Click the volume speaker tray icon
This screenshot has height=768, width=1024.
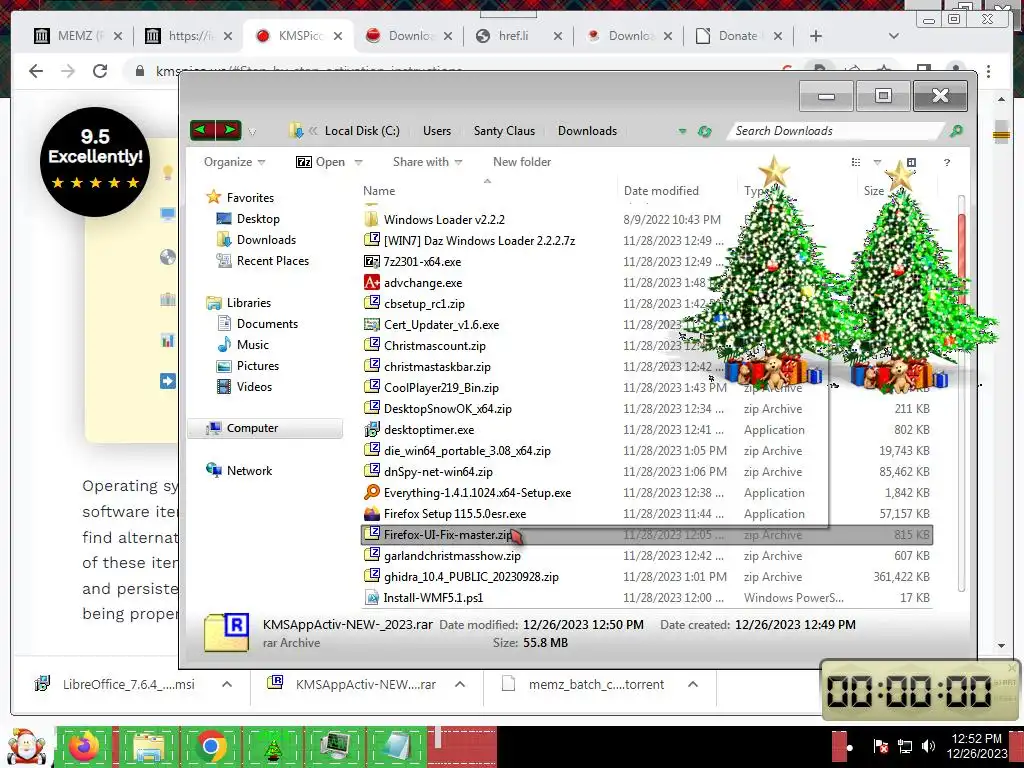pyautogui.click(x=928, y=746)
